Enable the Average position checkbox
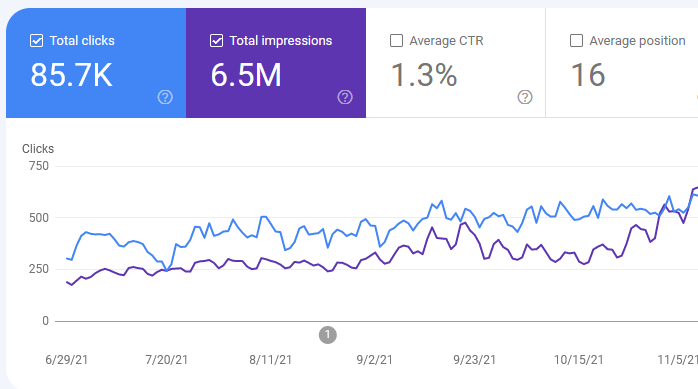 (x=576, y=41)
